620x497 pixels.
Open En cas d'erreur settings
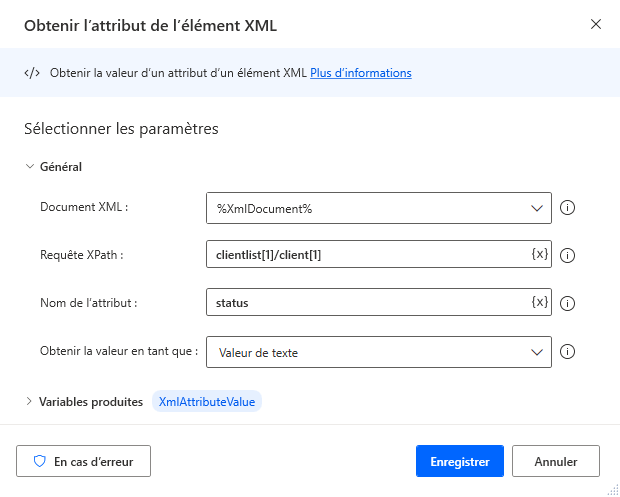[x=83, y=461]
